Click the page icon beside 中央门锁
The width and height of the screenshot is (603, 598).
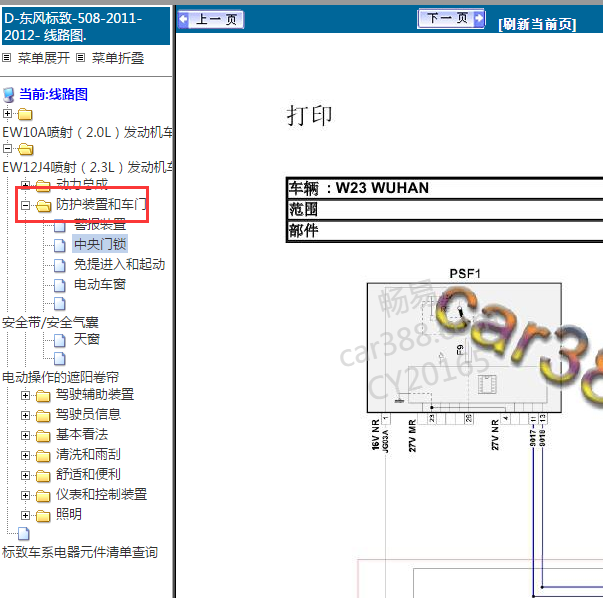coord(60,245)
